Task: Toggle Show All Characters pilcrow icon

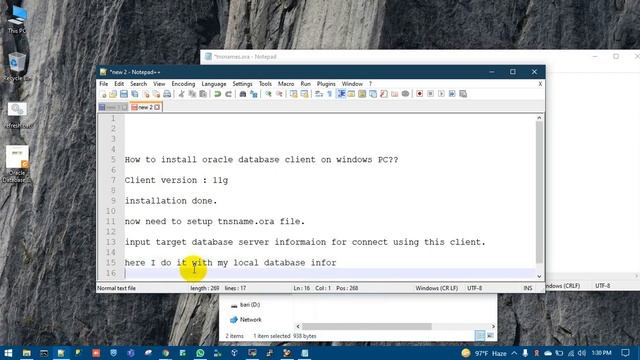Action: 330,94
